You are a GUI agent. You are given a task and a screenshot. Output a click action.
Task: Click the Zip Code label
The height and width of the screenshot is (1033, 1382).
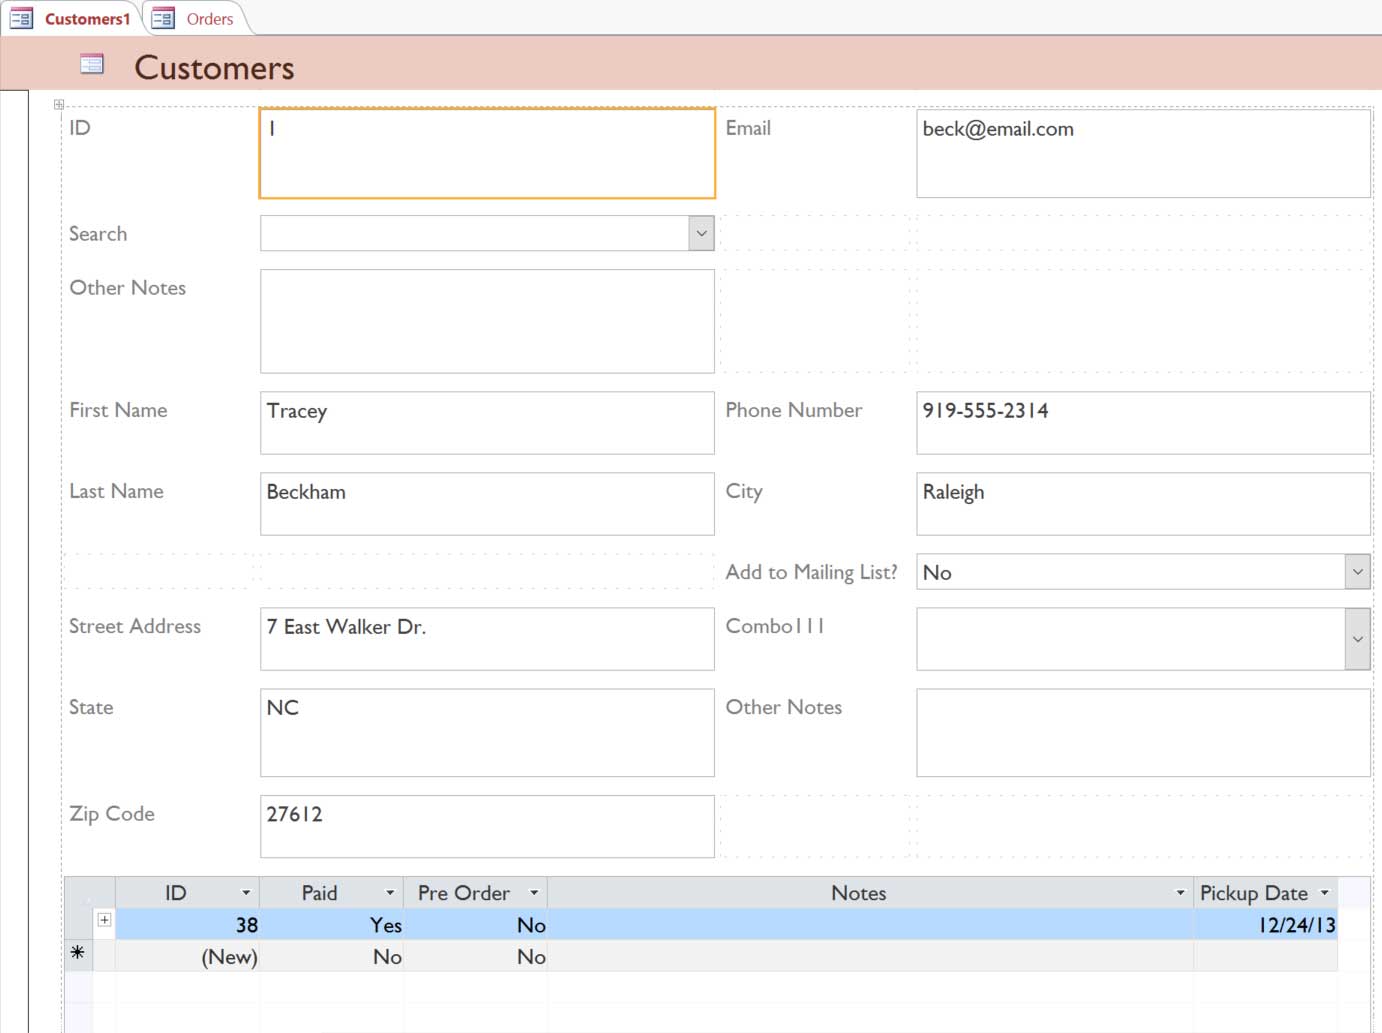[112, 814]
